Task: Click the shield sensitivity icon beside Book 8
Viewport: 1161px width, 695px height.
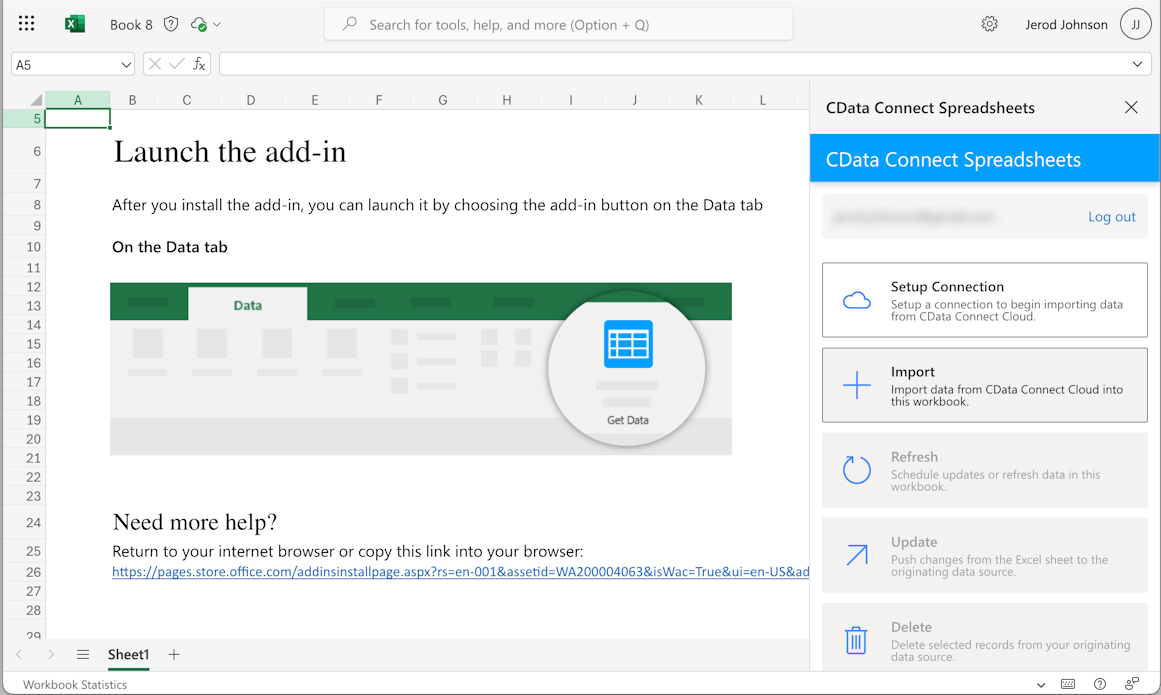Action: click(171, 24)
